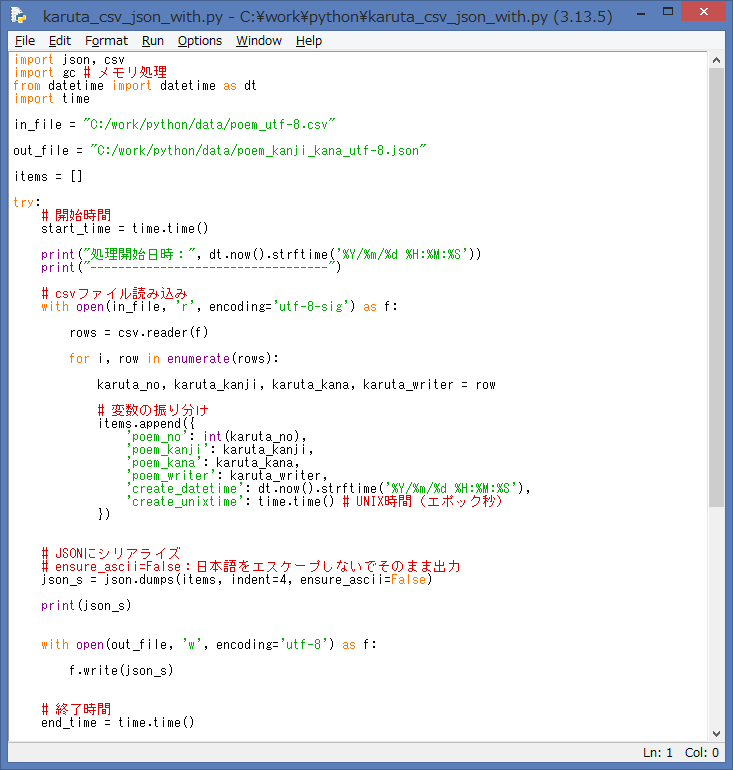This screenshot has width=733, height=770.
Task: Click the scroll up arrow of vertical scrollbar
Action: tap(716, 61)
